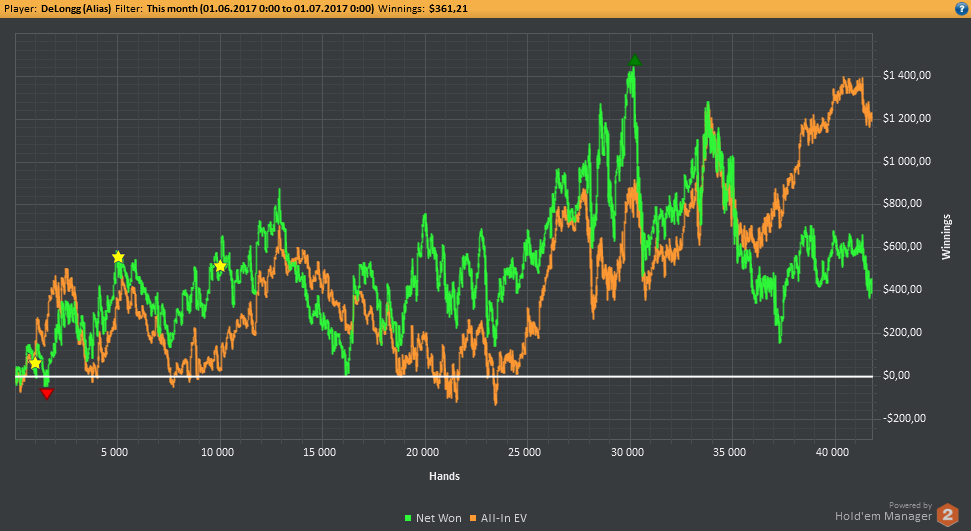Screen dimensions: 971x531
Task: Click the Hold'em Manager 2 logo icon
Action: 947,515
